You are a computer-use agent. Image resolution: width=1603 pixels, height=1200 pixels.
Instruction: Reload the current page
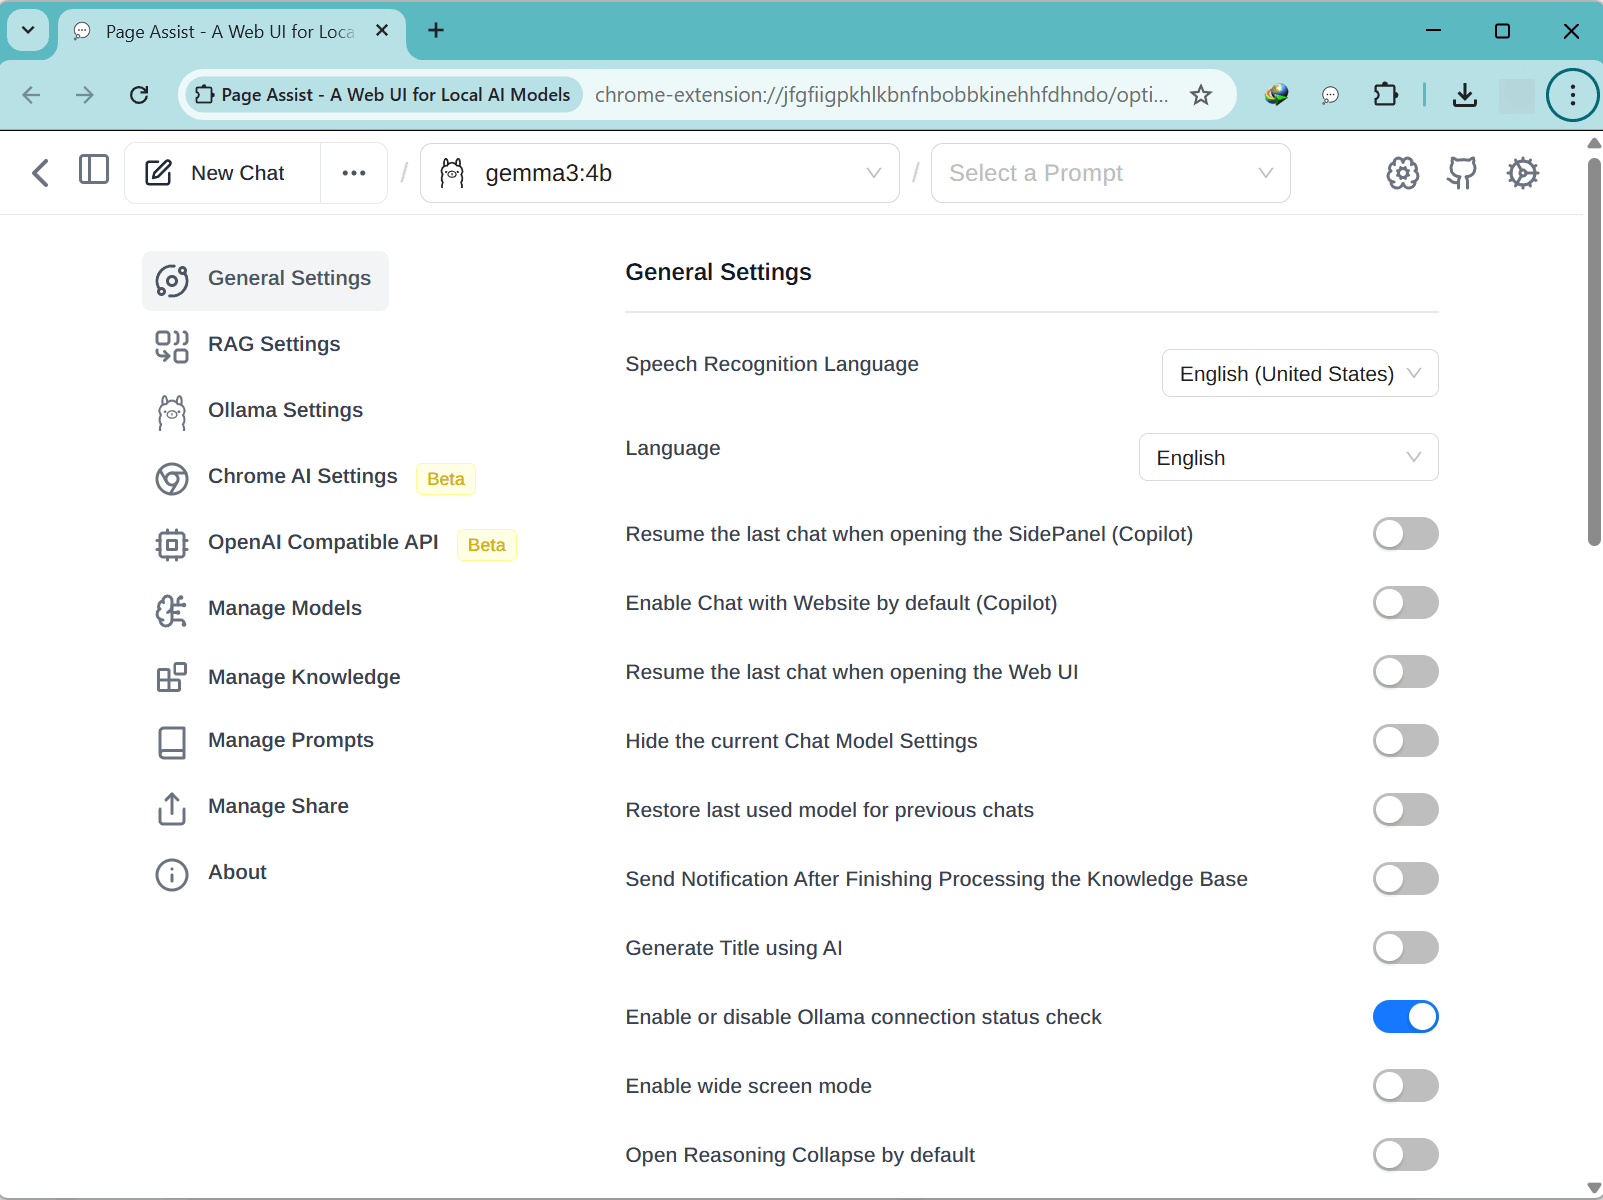139,95
